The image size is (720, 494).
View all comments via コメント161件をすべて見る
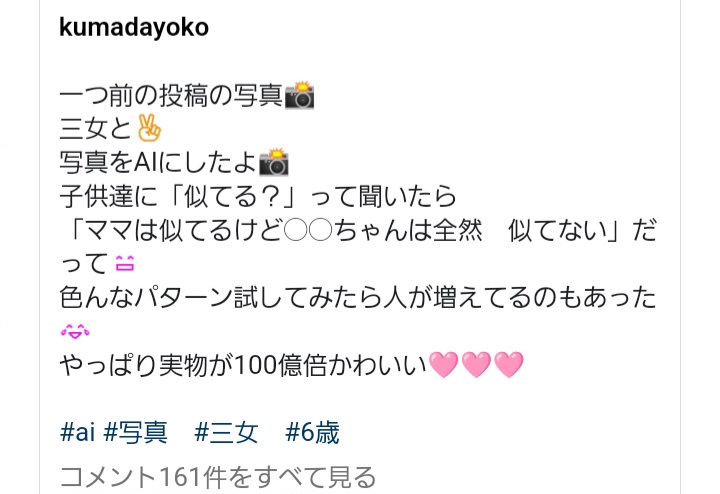[x=218, y=477]
